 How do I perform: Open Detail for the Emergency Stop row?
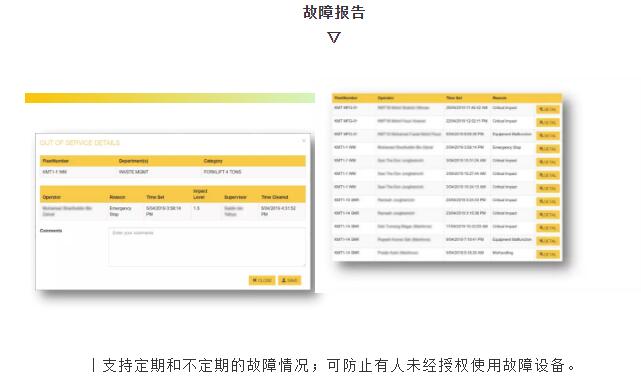[547, 148]
